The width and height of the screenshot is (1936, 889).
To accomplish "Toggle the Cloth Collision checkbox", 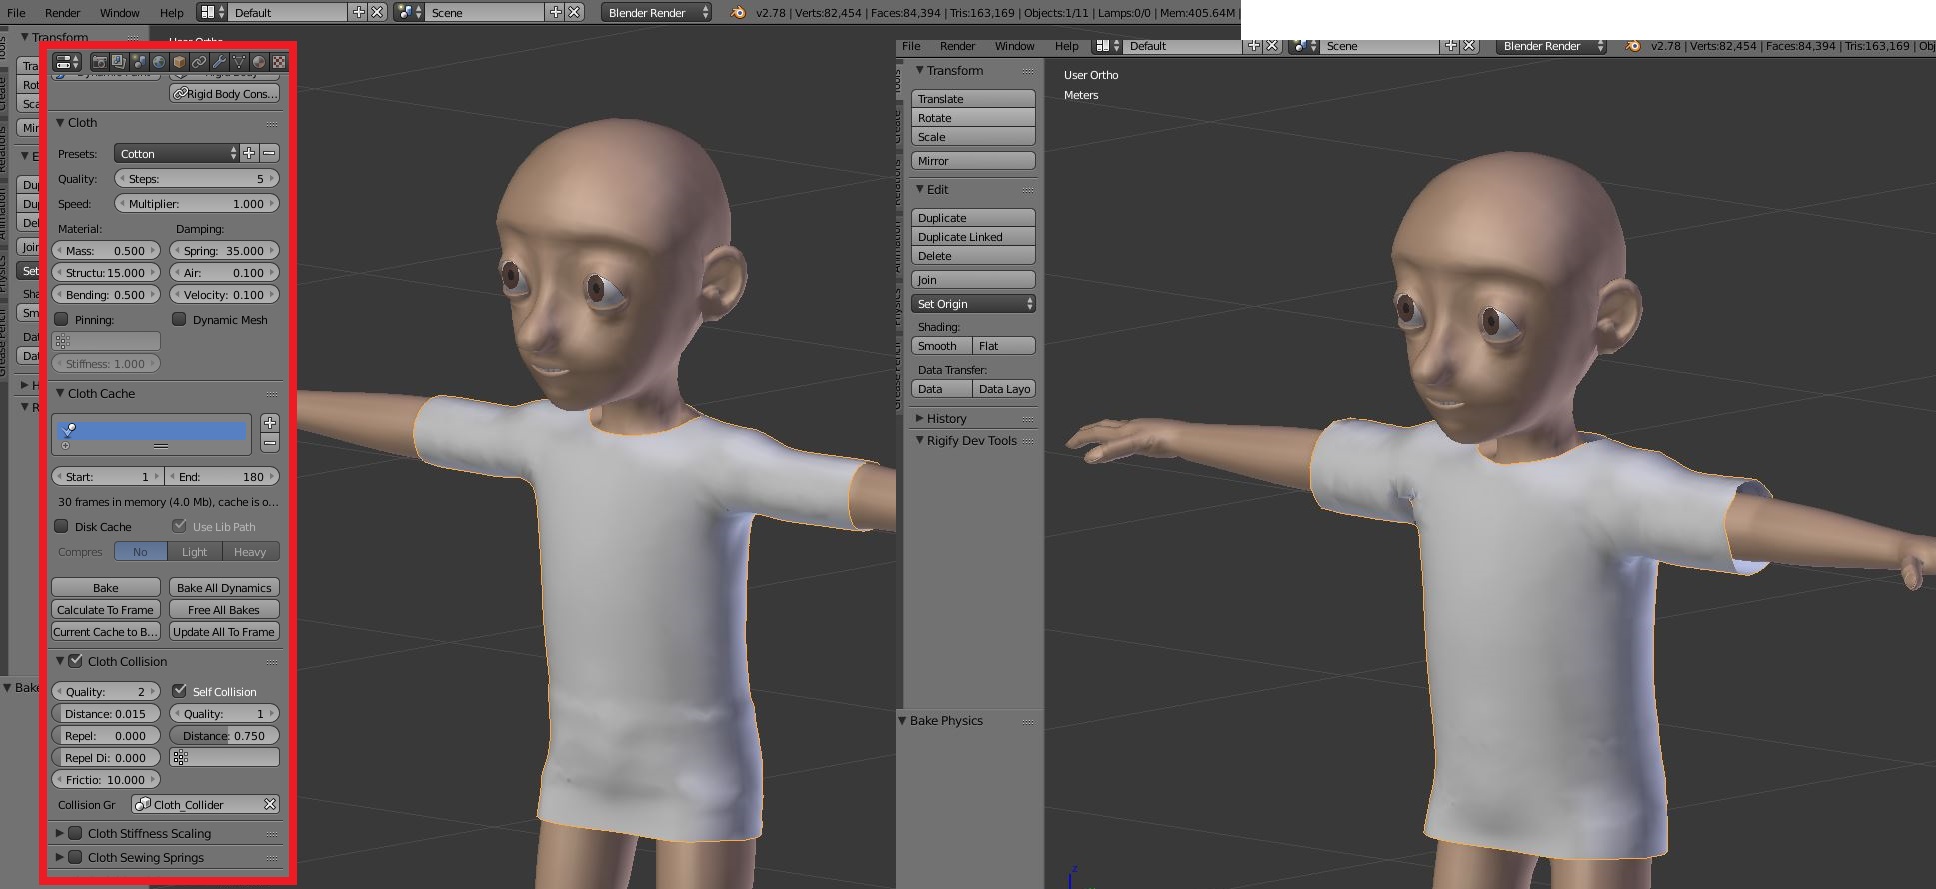I will (x=75, y=661).
